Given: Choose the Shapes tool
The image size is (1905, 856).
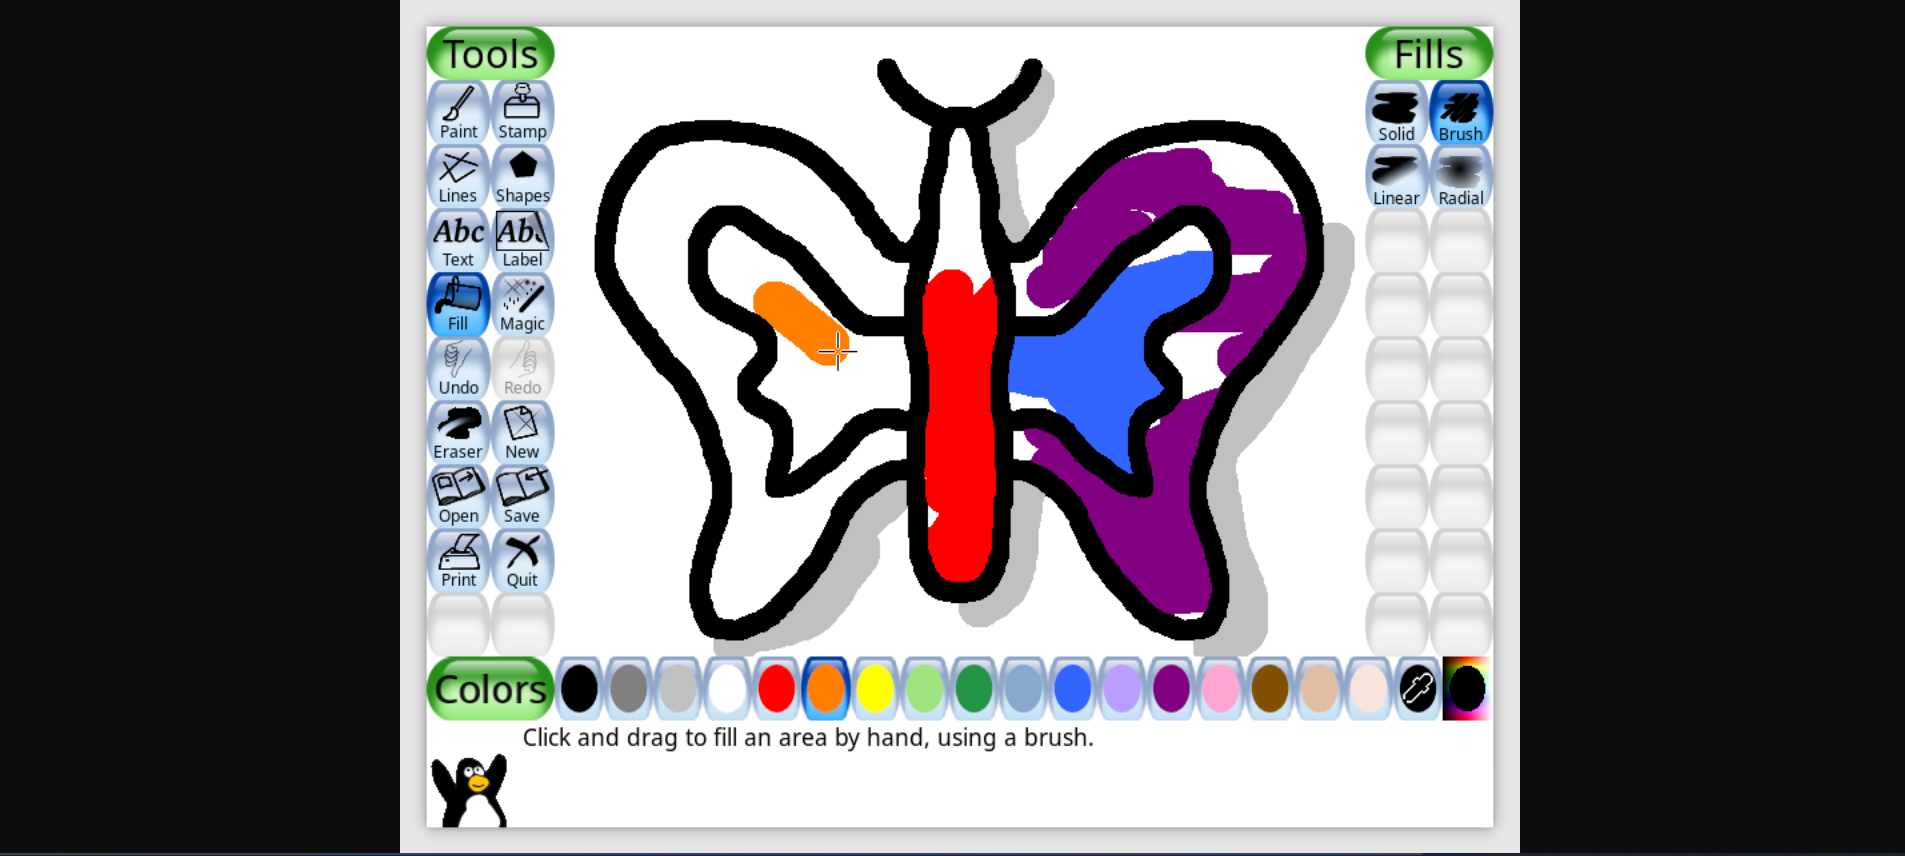Looking at the screenshot, I should [522, 176].
